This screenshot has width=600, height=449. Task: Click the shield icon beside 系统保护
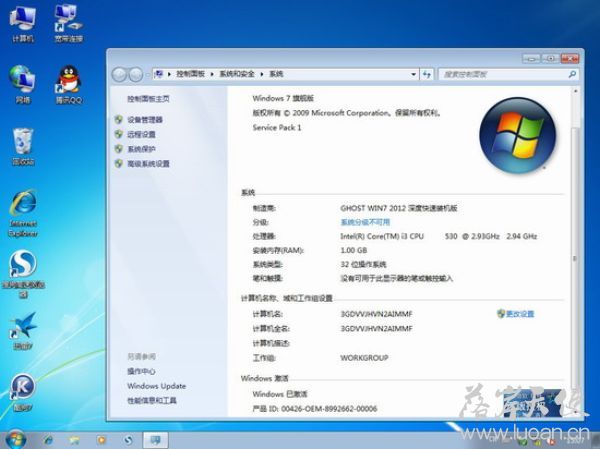click(x=119, y=149)
